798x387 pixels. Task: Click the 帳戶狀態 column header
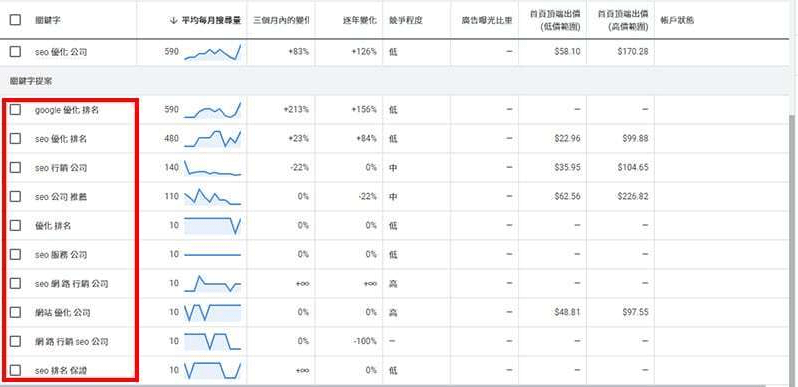677,20
